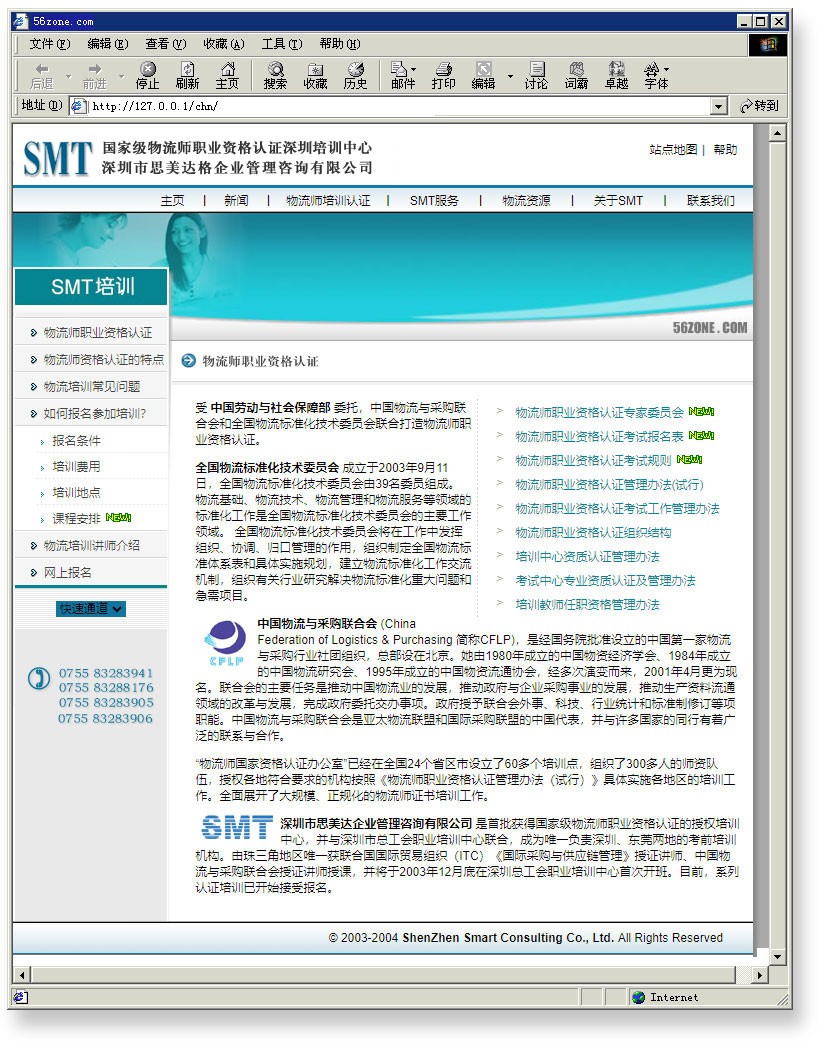826x1048 pixels.
Task: Click the 字体 (Fonts) toolbar icon
Action: coord(655,75)
